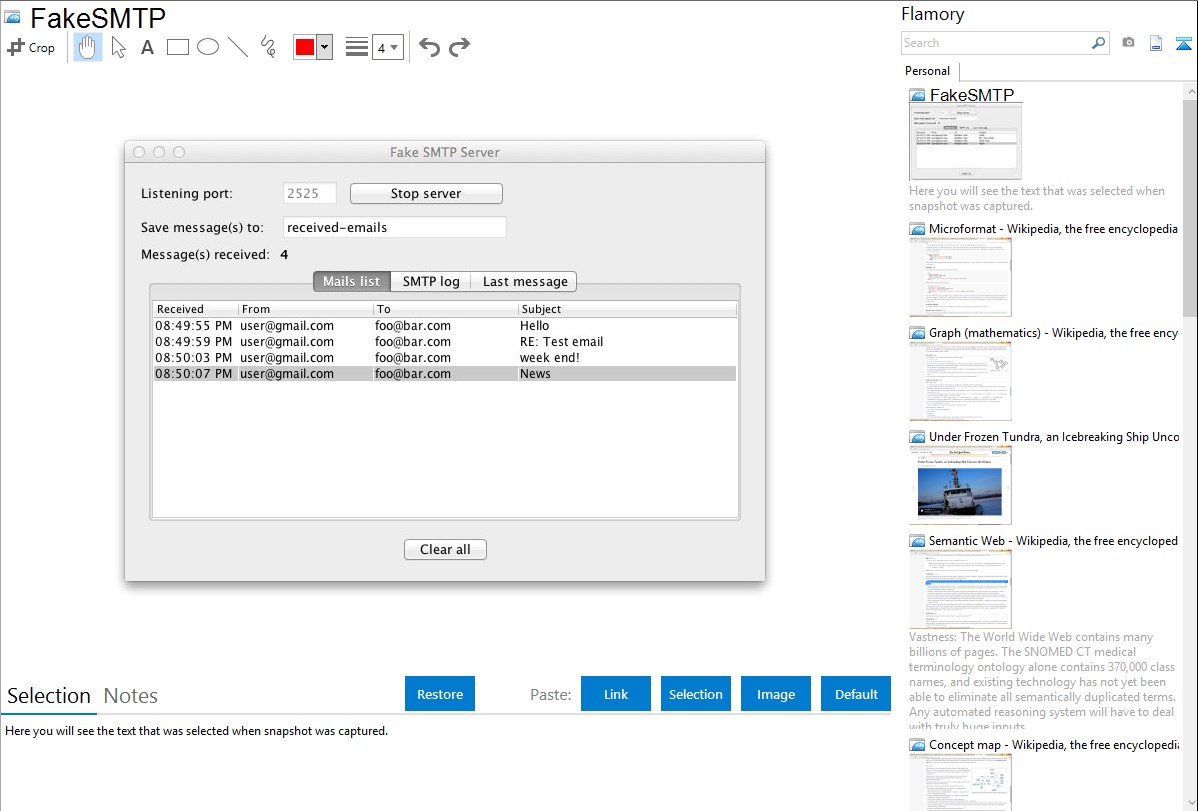Select the RE: Test email row
The width and height of the screenshot is (1198, 811).
coord(445,342)
